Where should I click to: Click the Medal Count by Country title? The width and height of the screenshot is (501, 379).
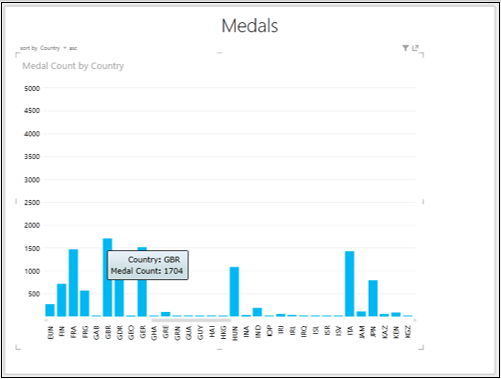[x=73, y=66]
